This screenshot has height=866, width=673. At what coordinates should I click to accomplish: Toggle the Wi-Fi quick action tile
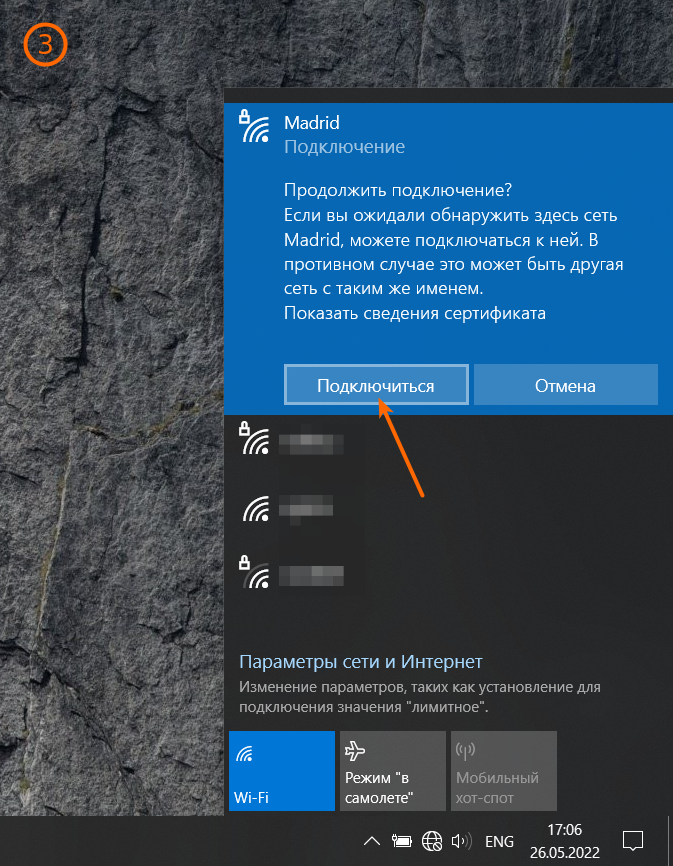pyautogui.click(x=281, y=770)
